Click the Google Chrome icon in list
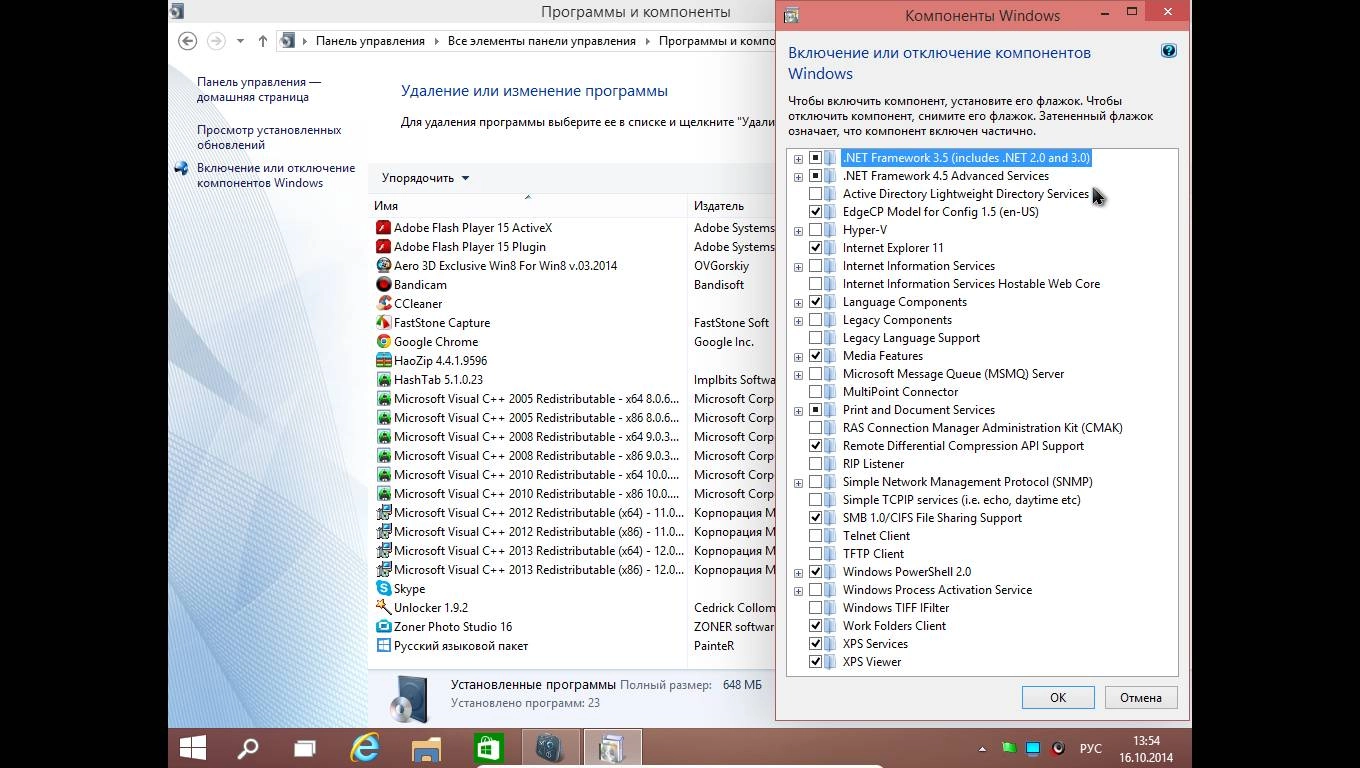The image size is (1360, 768). (x=383, y=342)
